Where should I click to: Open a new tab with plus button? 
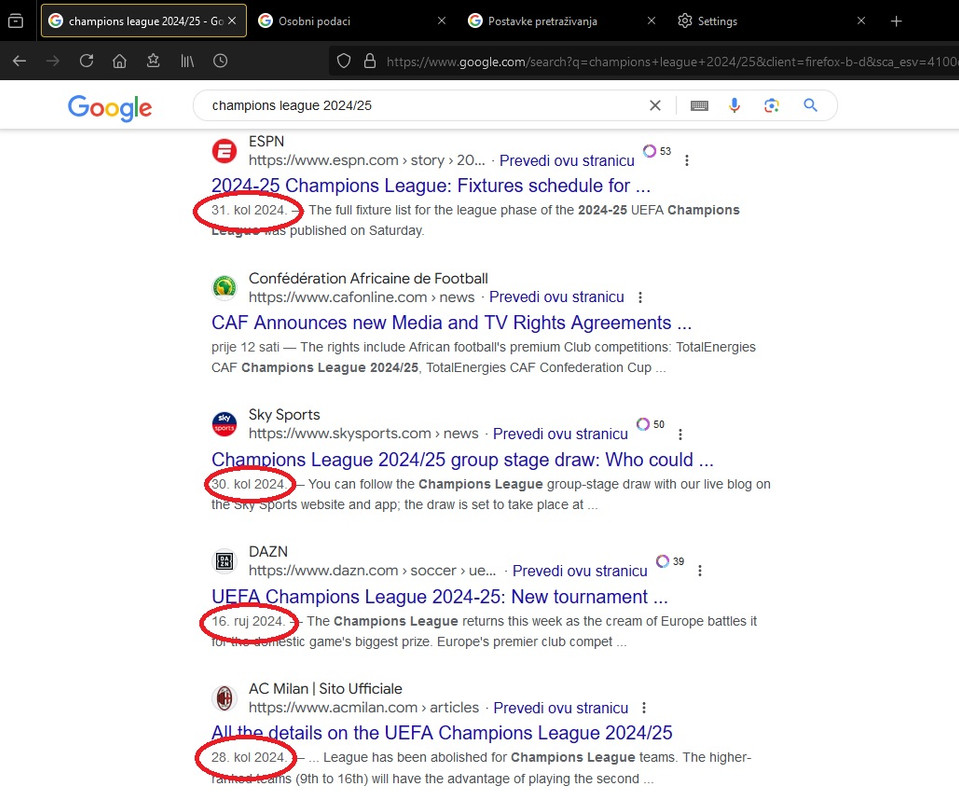point(896,21)
